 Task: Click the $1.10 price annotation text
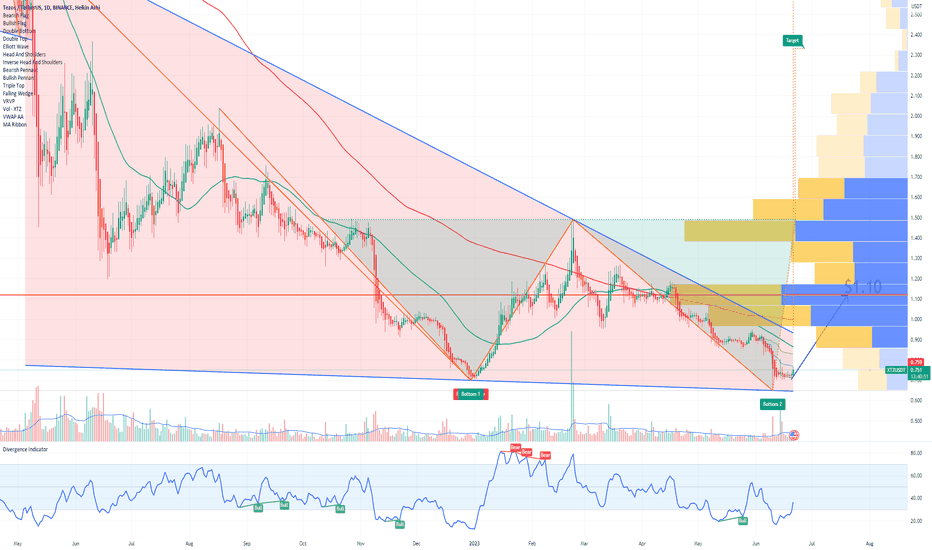[863, 287]
